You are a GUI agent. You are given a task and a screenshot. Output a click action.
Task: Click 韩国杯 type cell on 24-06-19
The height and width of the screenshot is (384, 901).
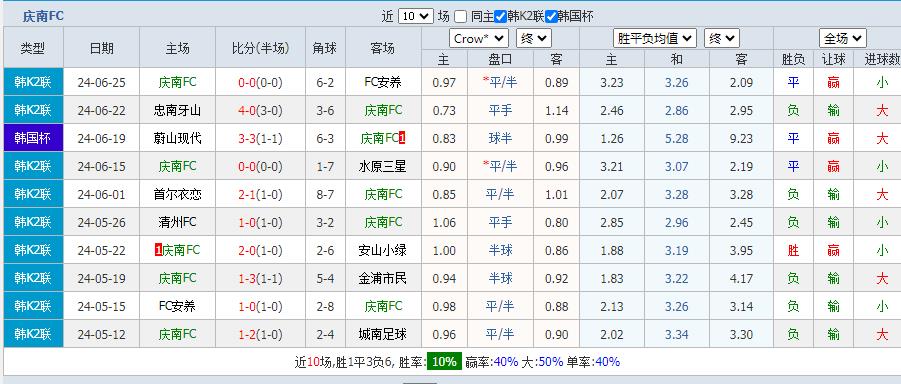[33, 138]
